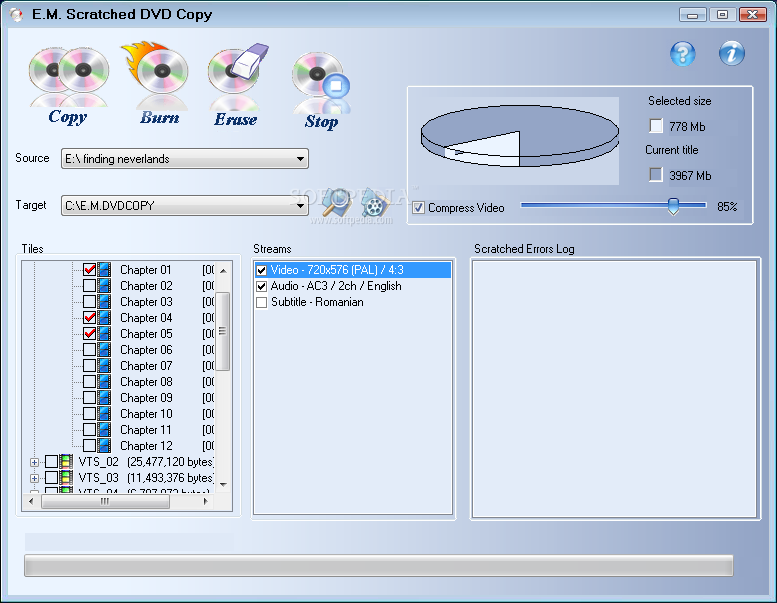Open the Target folder dropdown
Image resolution: width=777 pixels, height=603 pixels.
[300, 205]
